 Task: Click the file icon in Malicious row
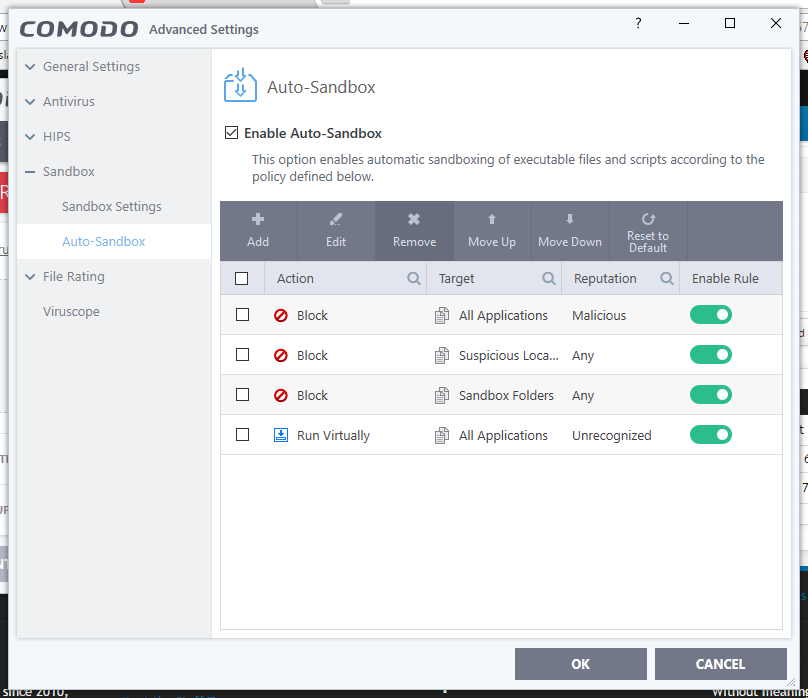[442, 315]
